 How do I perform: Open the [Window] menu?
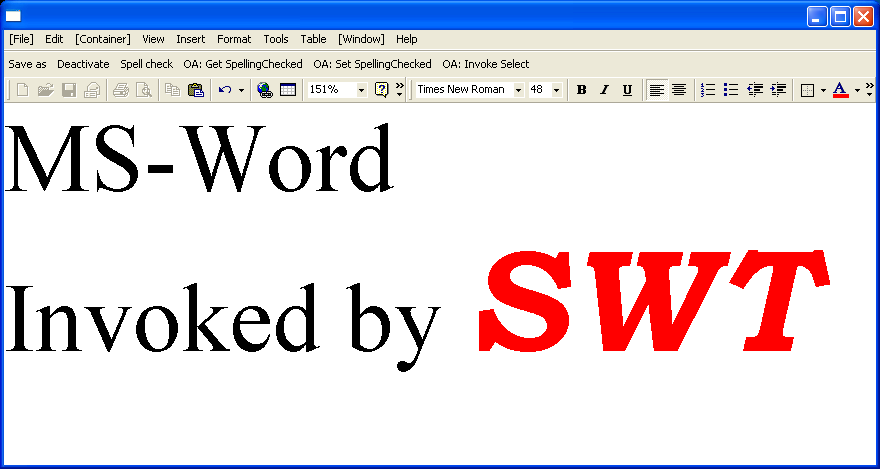click(361, 39)
